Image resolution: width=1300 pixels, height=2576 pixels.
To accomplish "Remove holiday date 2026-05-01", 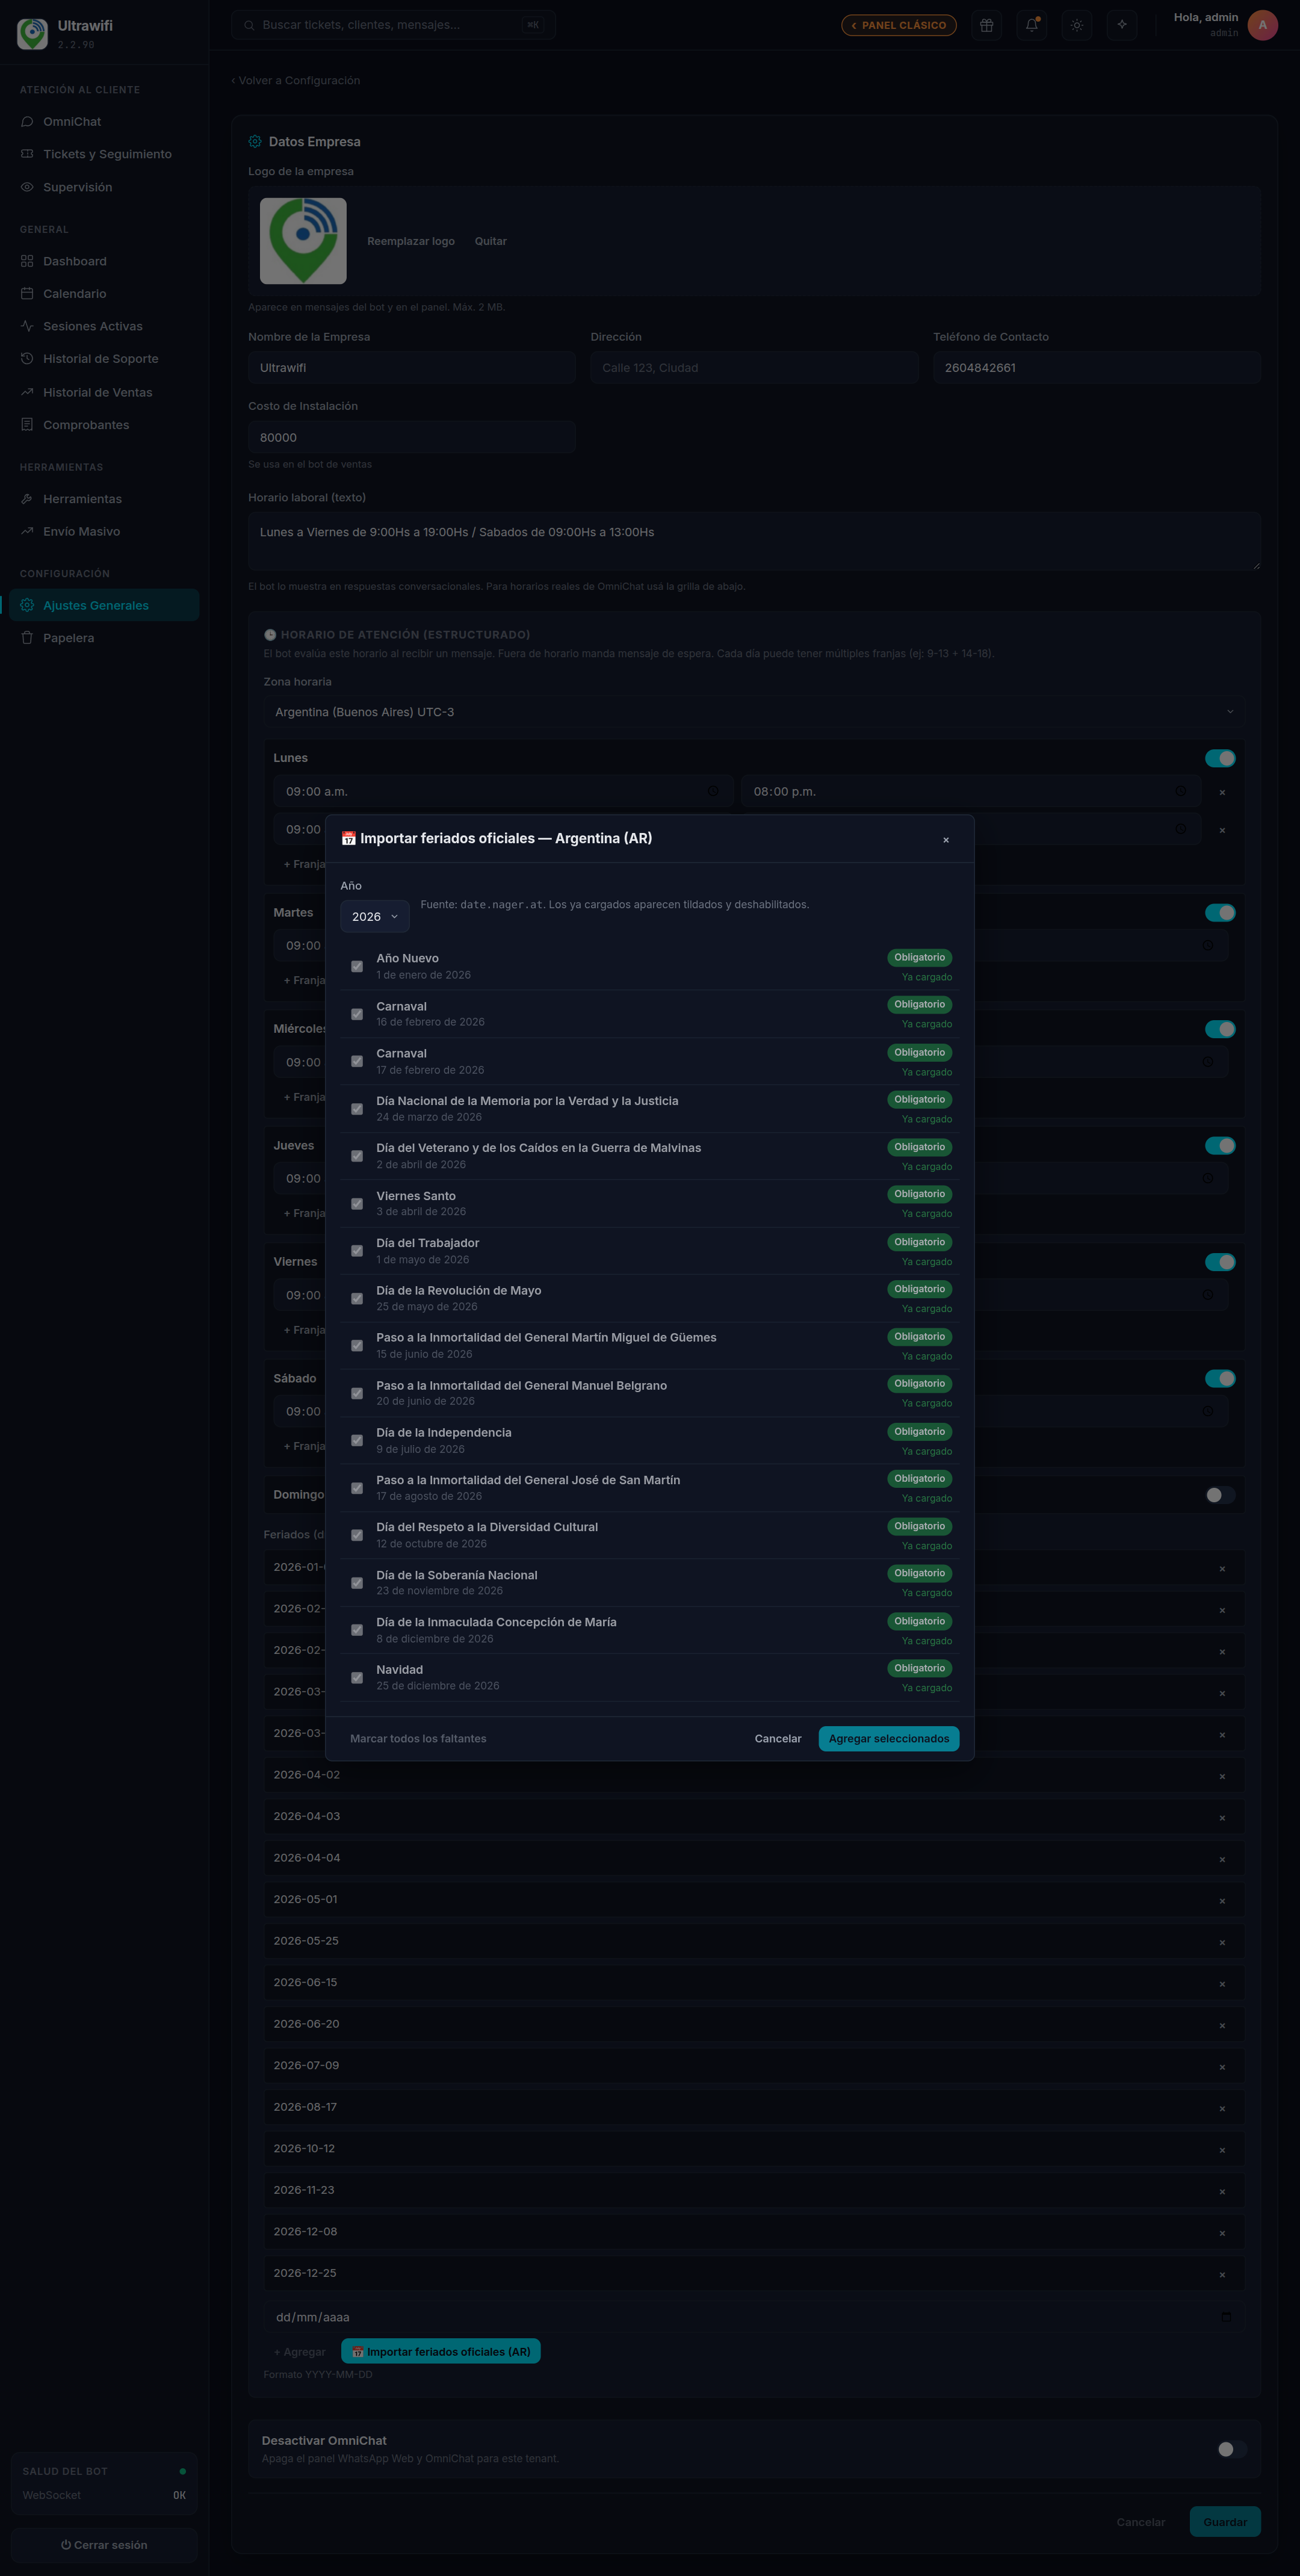I will point(1222,1901).
